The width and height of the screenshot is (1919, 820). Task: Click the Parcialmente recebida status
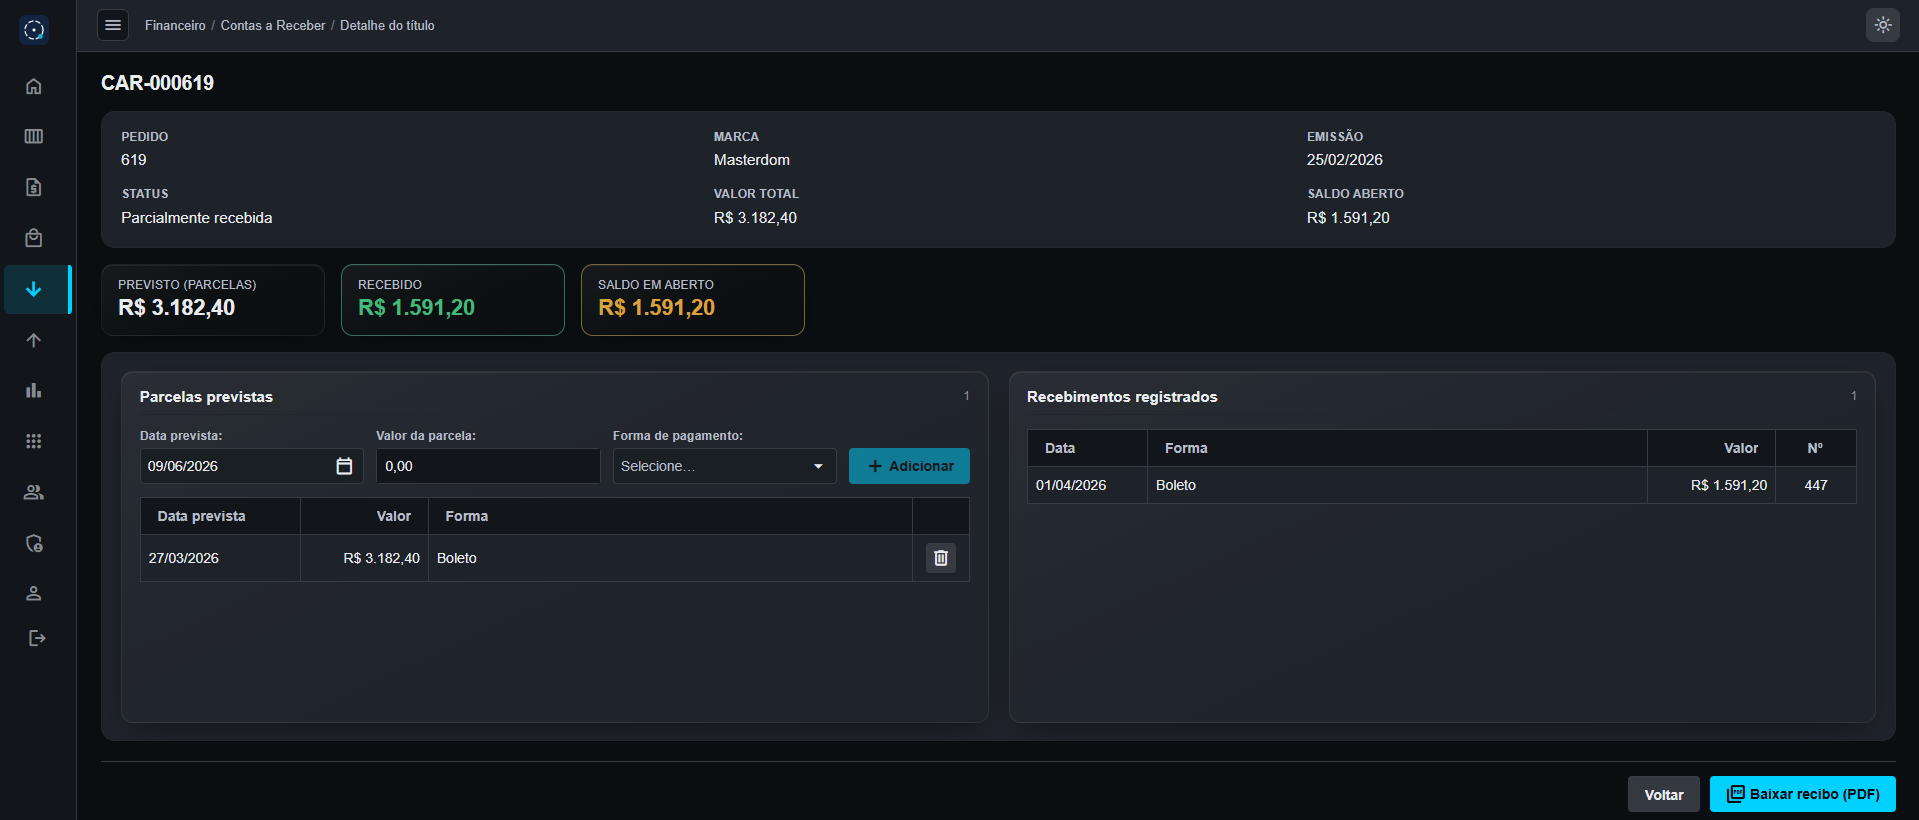point(197,218)
